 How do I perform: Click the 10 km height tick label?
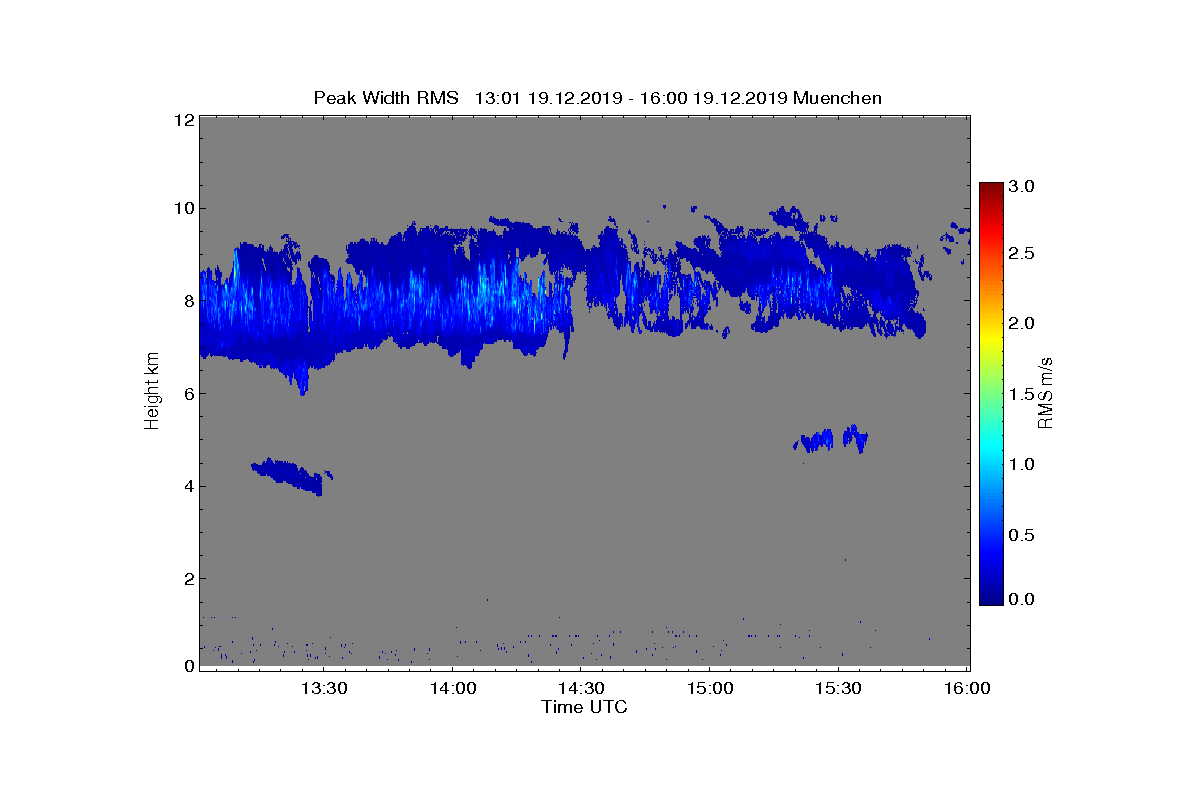click(183, 209)
